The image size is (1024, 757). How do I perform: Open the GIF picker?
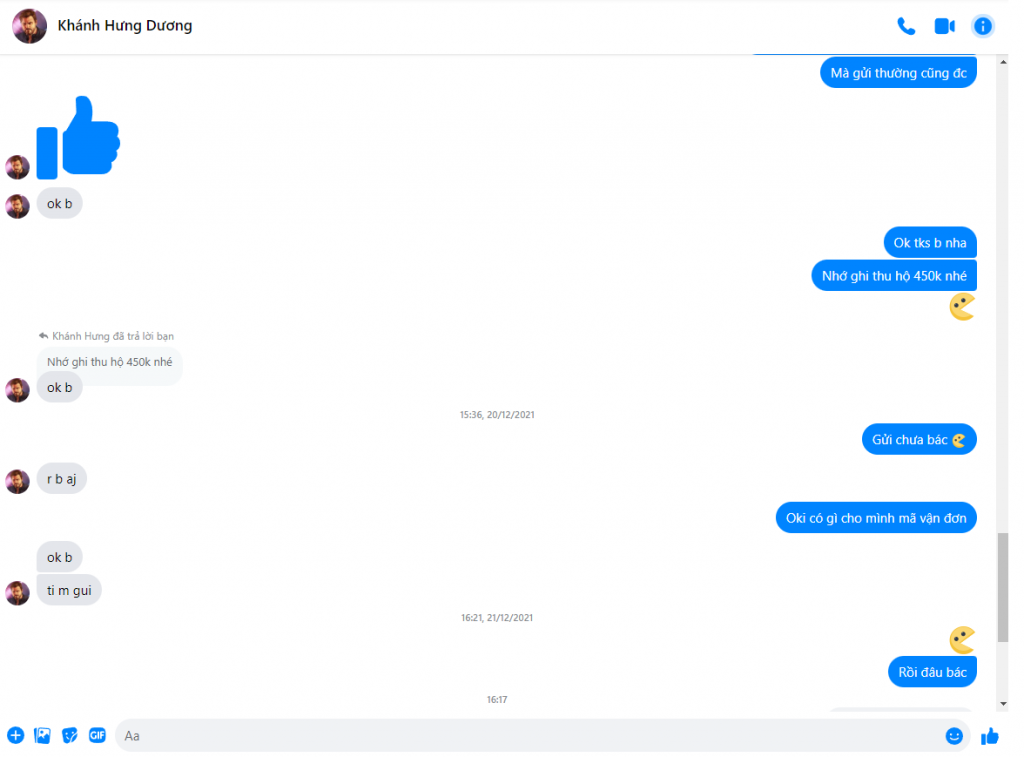(97, 735)
